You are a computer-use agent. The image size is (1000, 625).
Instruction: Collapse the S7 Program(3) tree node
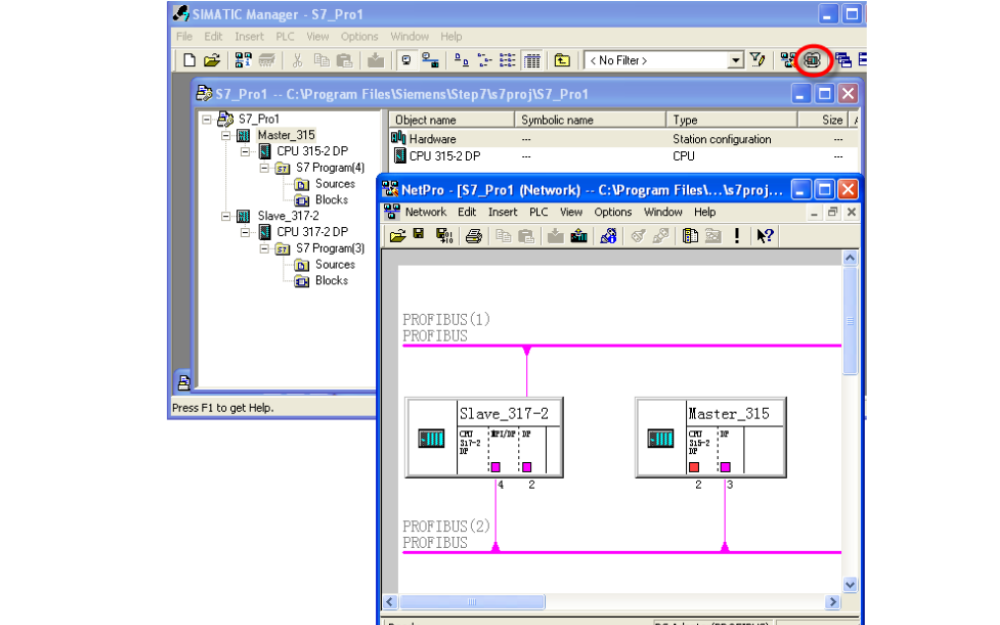[x=266, y=248]
